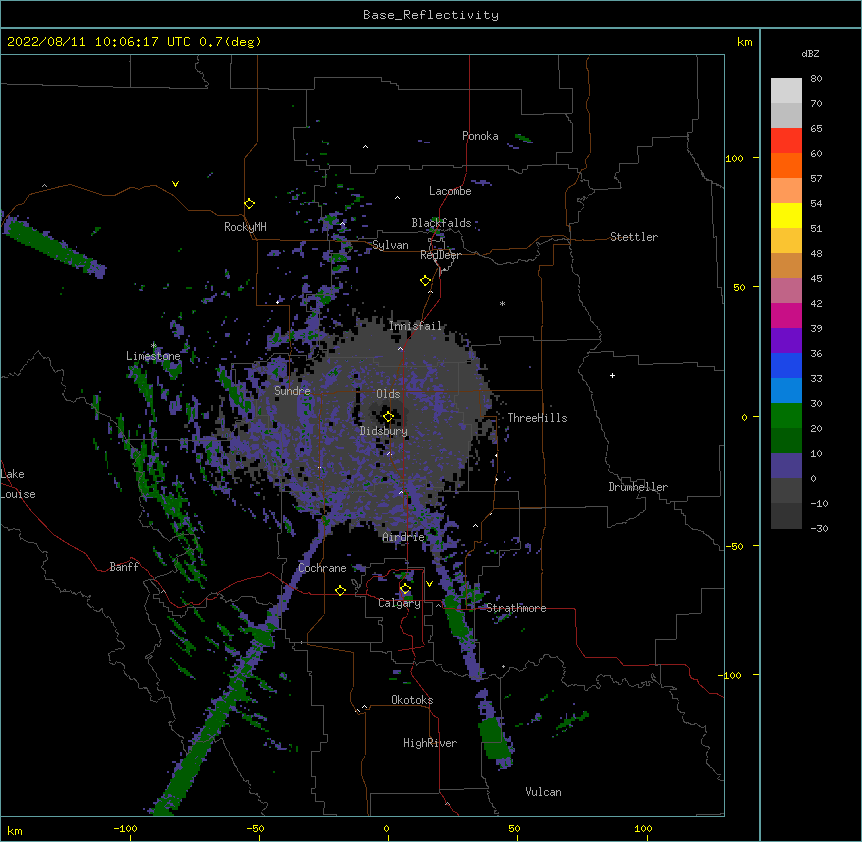Pick the bright green 20–30 dBZ swatch
Image resolution: width=862 pixels, height=842 pixels.
[x=786, y=416]
